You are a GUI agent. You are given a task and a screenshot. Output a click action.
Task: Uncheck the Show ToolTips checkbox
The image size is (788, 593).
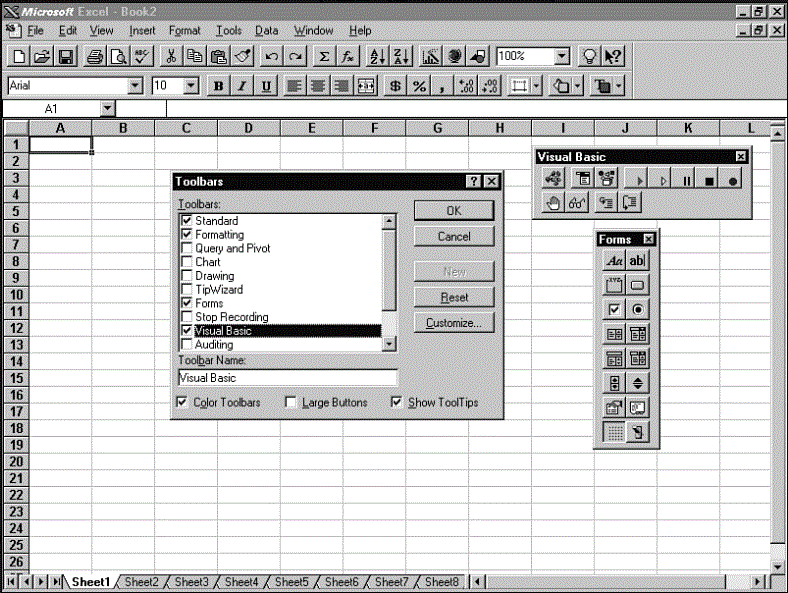(x=397, y=402)
